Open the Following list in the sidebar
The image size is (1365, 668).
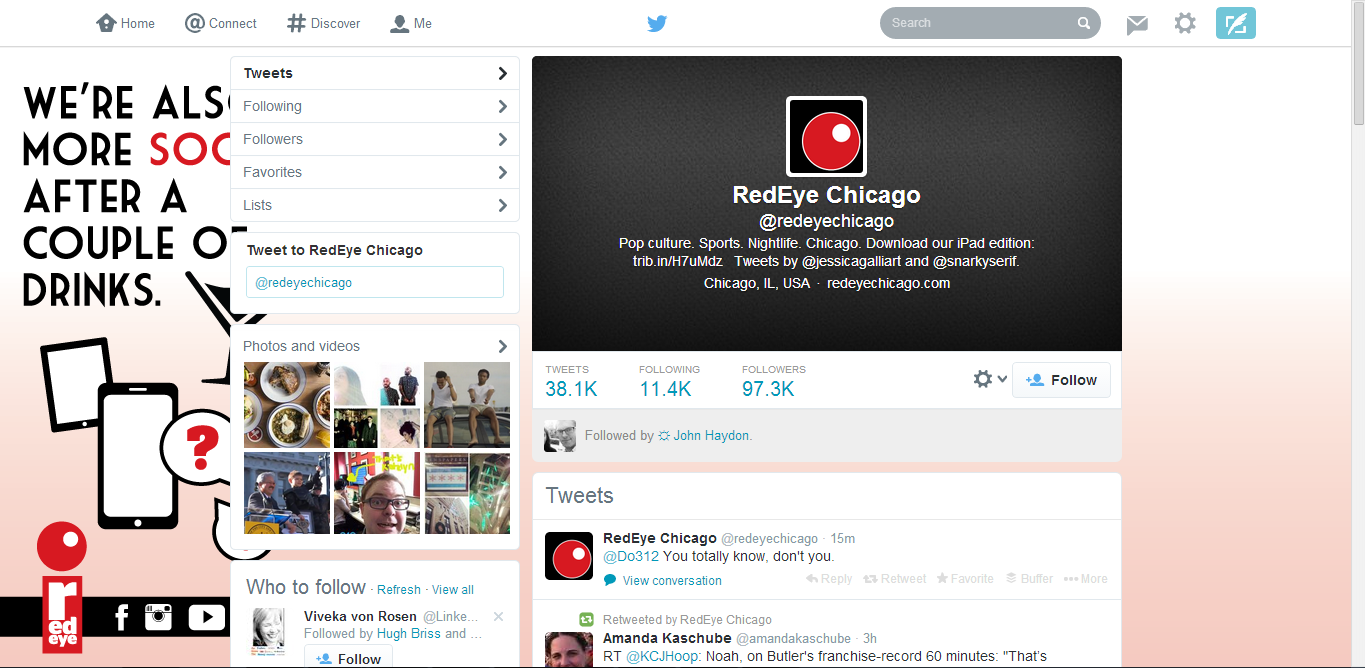[375, 106]
